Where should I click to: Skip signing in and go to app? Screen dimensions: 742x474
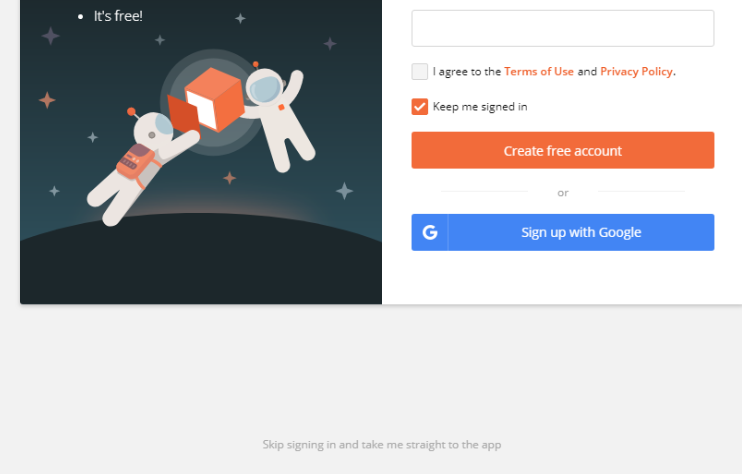[x=381, y=444]
